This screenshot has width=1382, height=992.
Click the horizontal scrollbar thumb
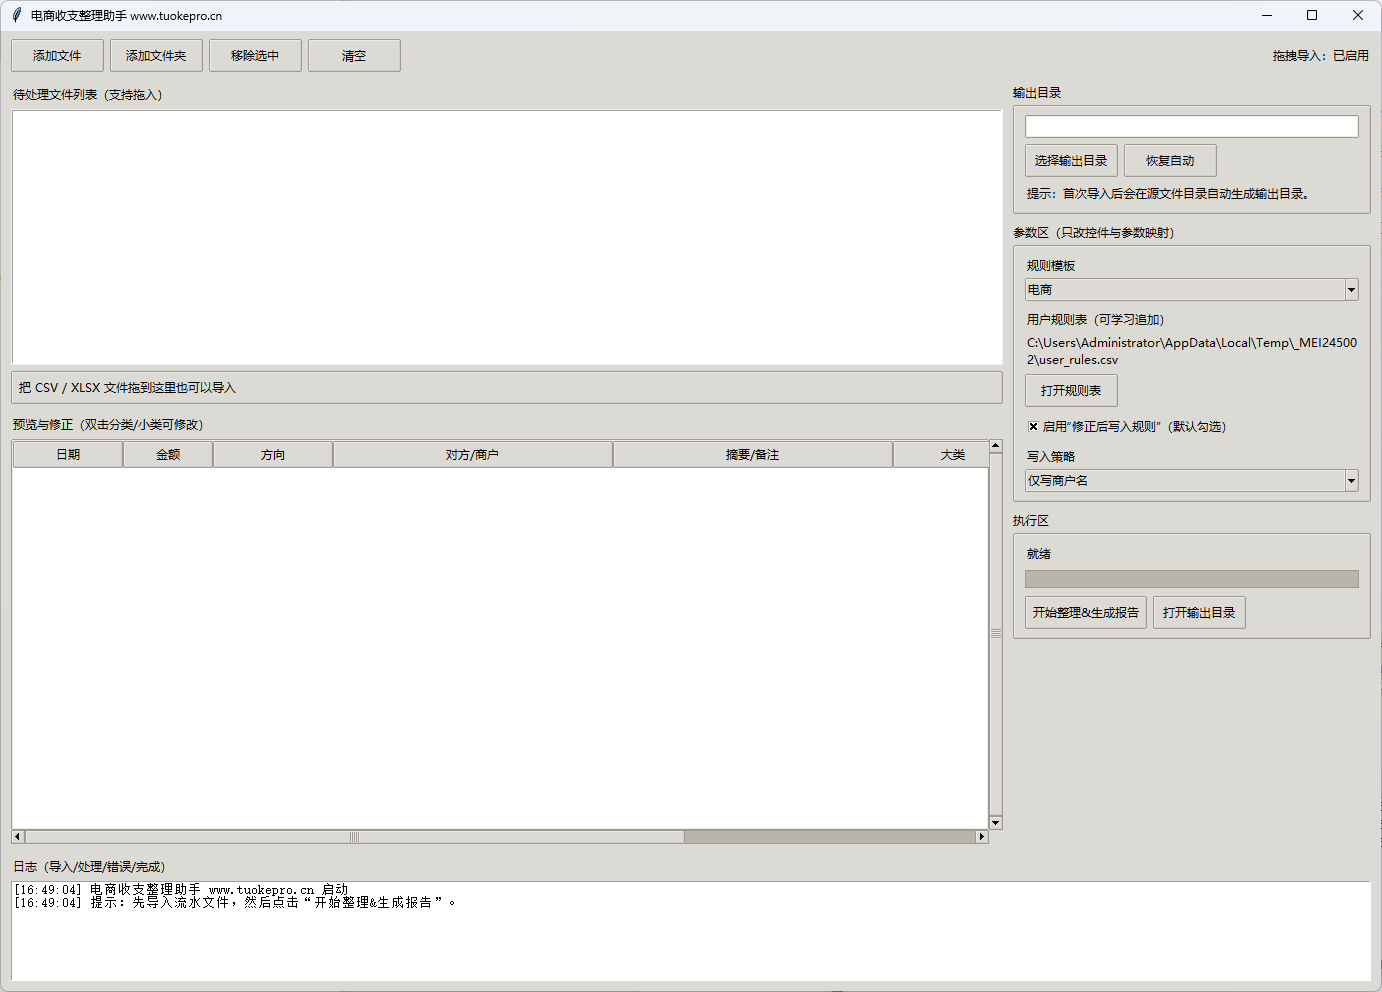[354, 837]
